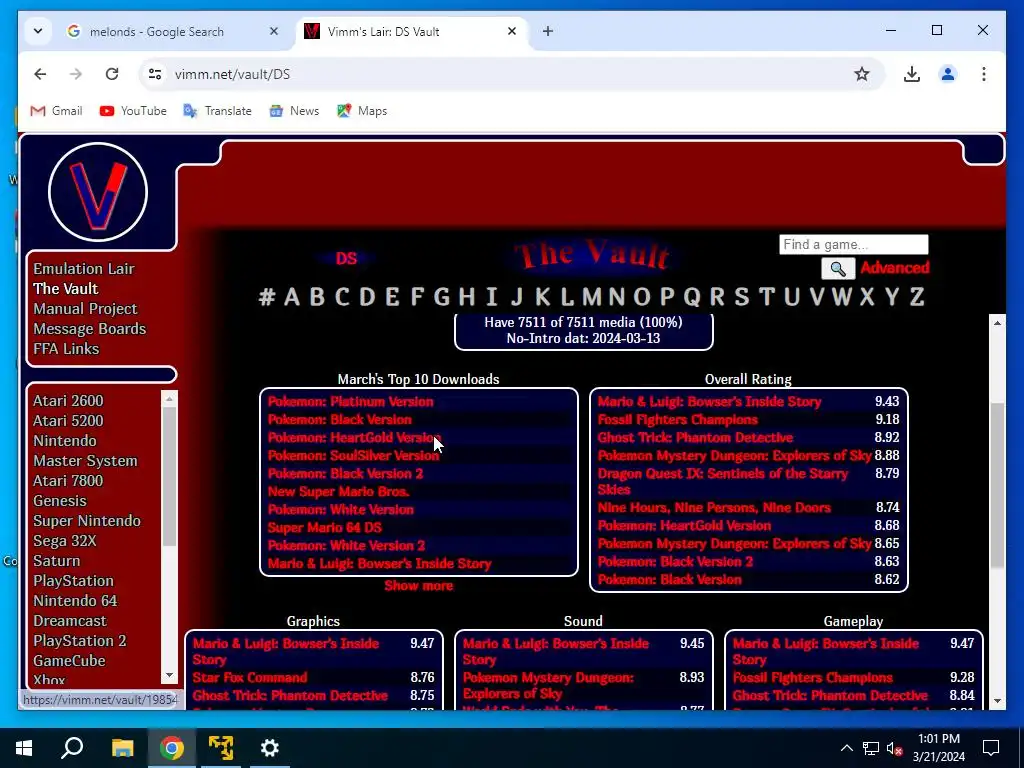
Task: Click the yellow app icon in taskbar
Action: pyautogui.click(x=221, y=748)
